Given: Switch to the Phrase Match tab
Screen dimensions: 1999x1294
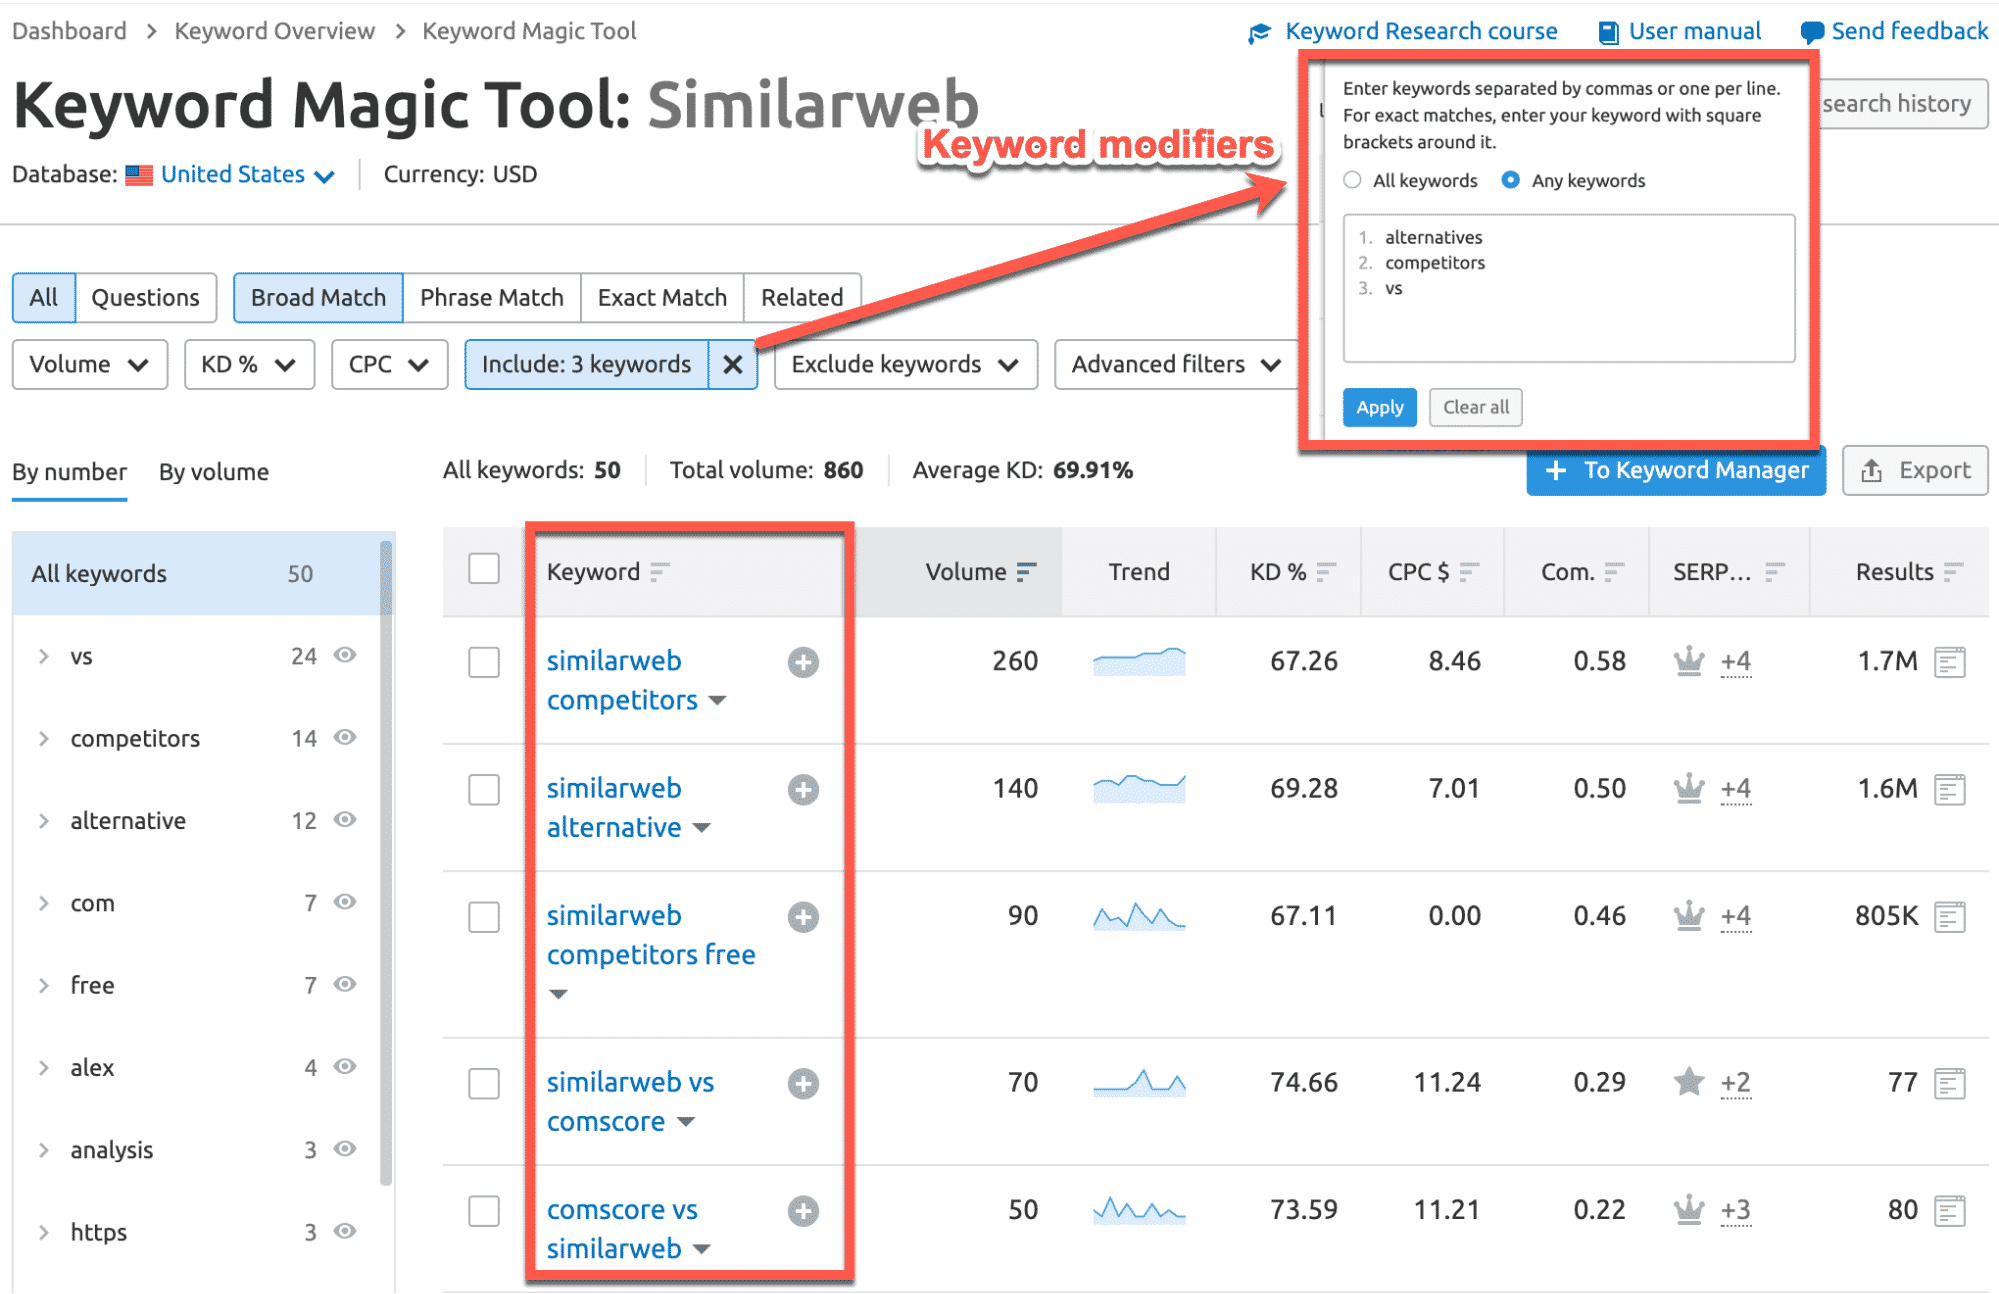Looking at the screenshot, I should pos(491,298).
